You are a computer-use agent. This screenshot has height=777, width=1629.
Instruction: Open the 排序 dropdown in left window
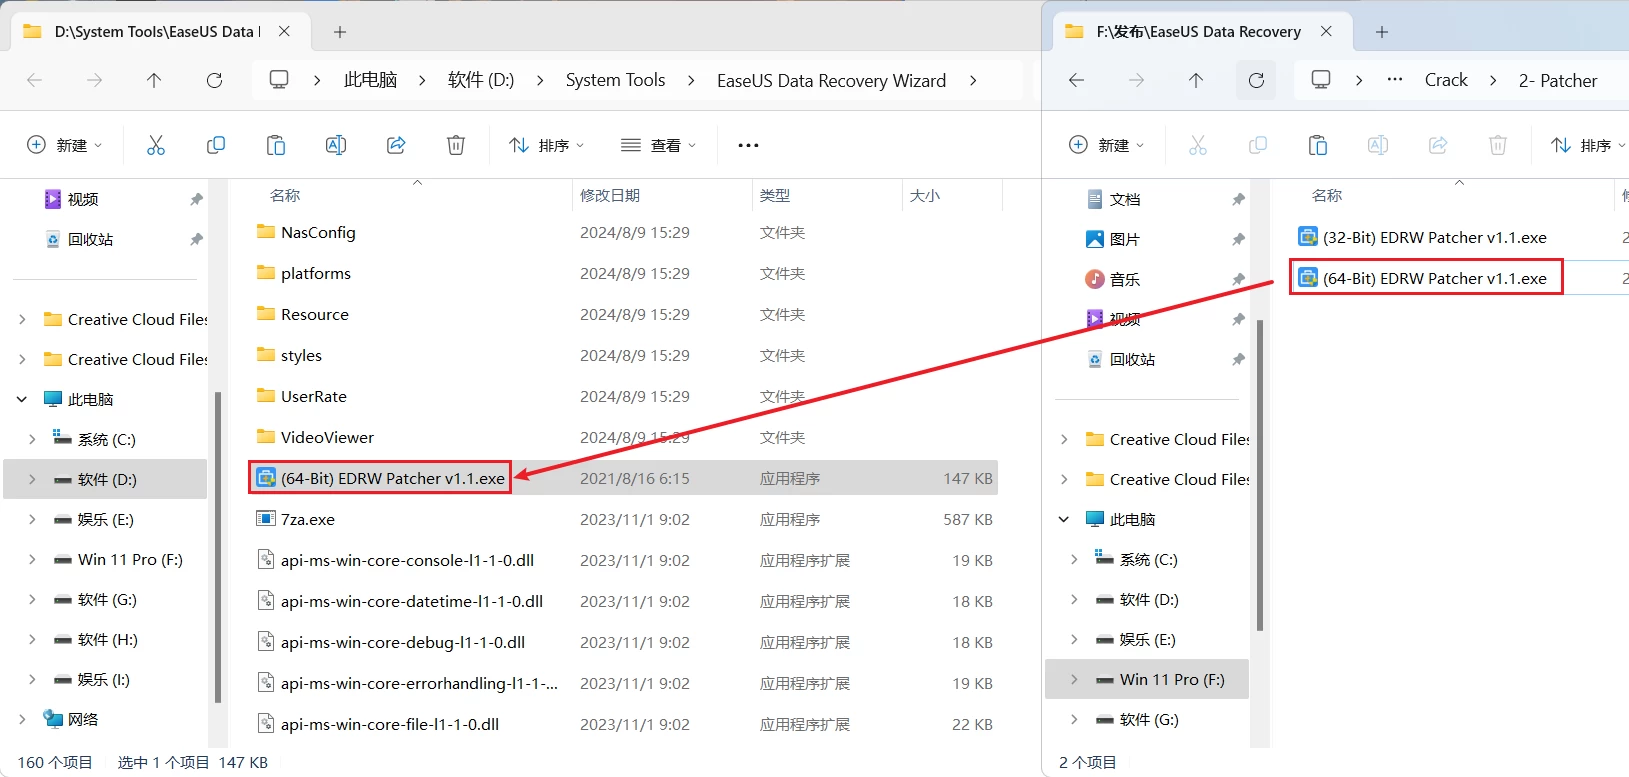pos(547,145)
